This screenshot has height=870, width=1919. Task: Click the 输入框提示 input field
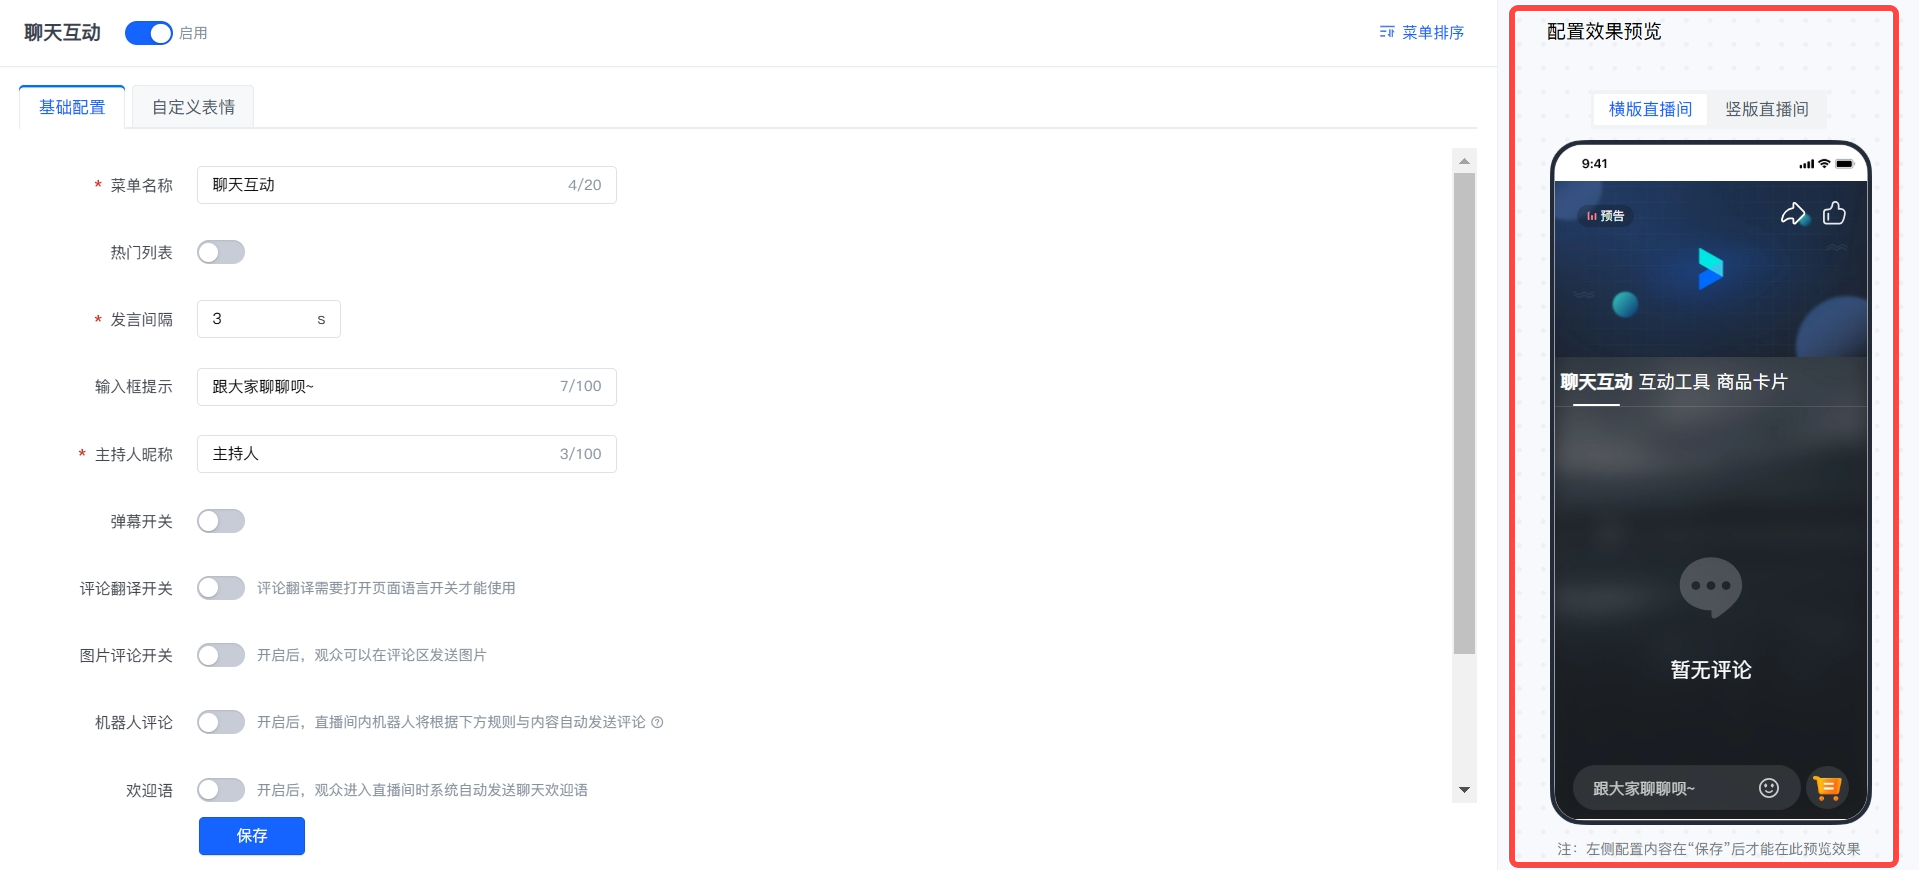[x=407, y=386]
